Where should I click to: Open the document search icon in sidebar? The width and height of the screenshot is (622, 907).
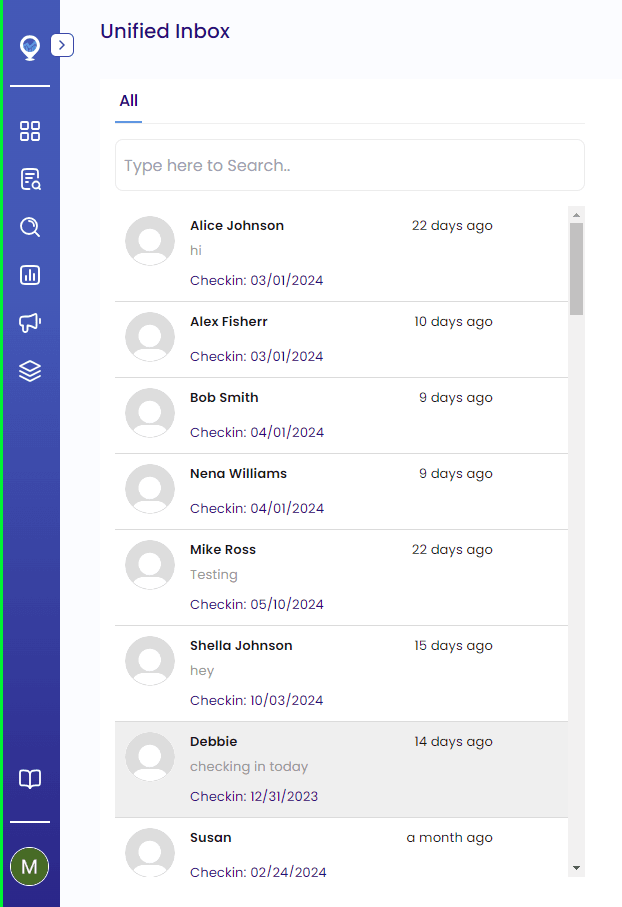pyautogui.click(x=30, y=180)
